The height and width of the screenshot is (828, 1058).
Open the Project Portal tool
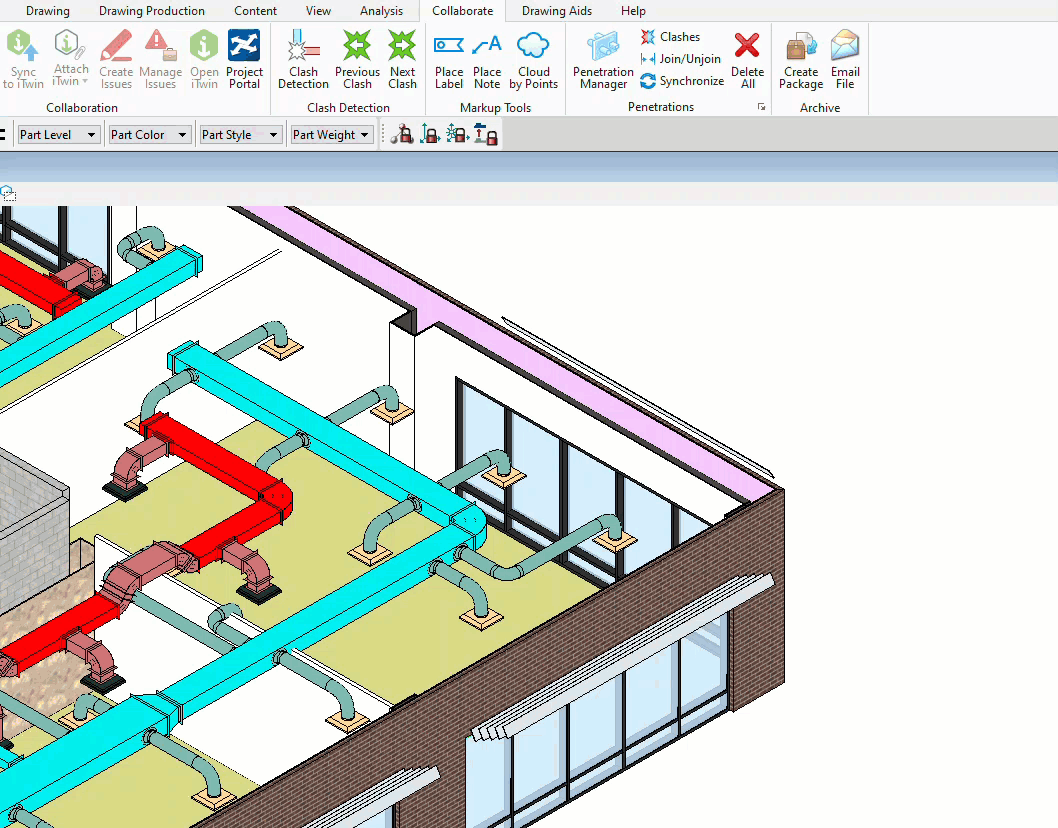coord(244,59)
